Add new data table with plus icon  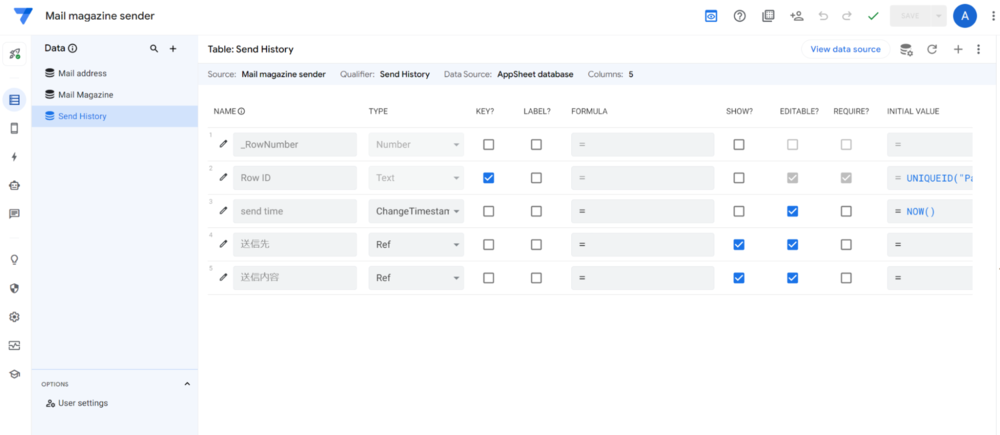coord(173,48)
